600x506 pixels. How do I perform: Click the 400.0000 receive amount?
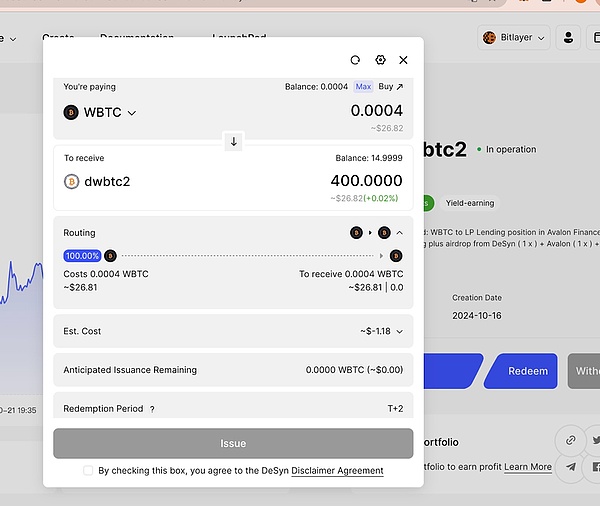(x=366, y=181)
